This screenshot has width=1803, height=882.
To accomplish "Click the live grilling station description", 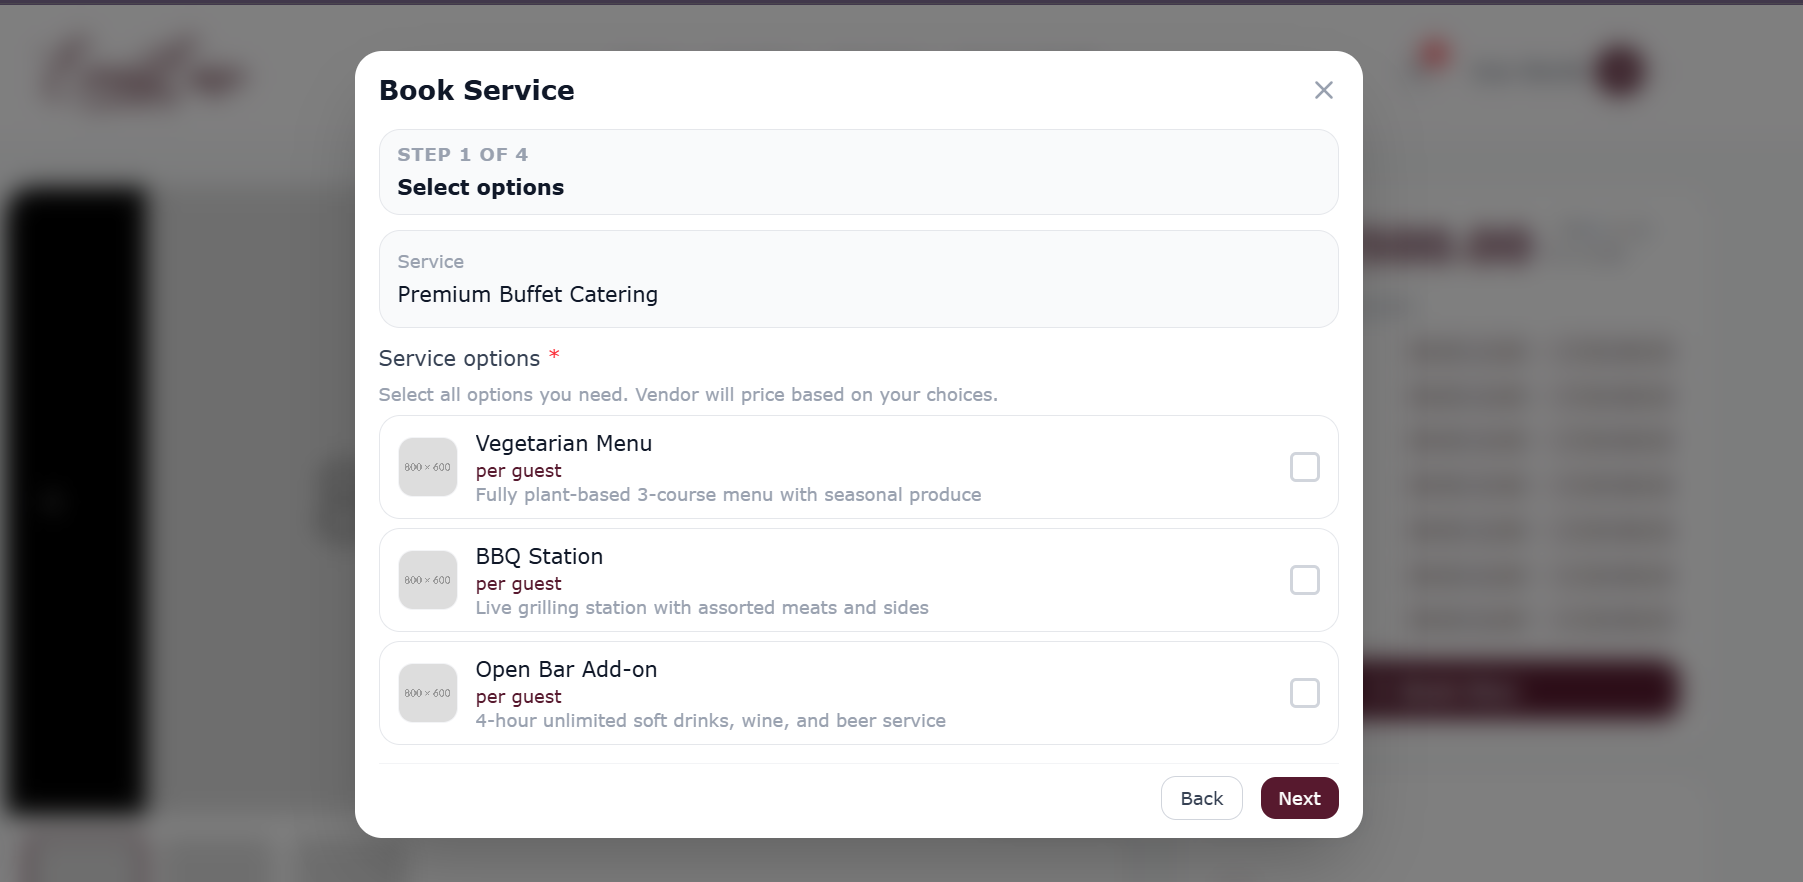I will point(702,608).
